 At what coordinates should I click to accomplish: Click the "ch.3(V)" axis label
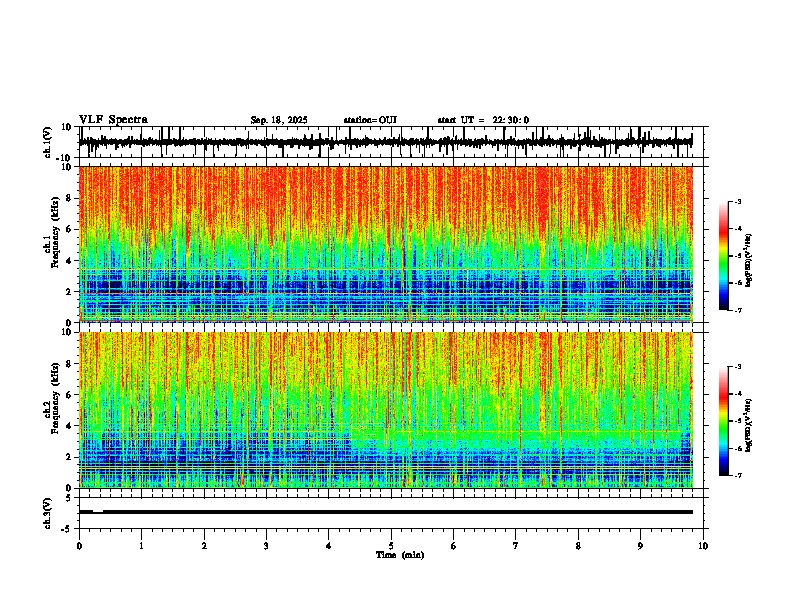coord(48,513)
